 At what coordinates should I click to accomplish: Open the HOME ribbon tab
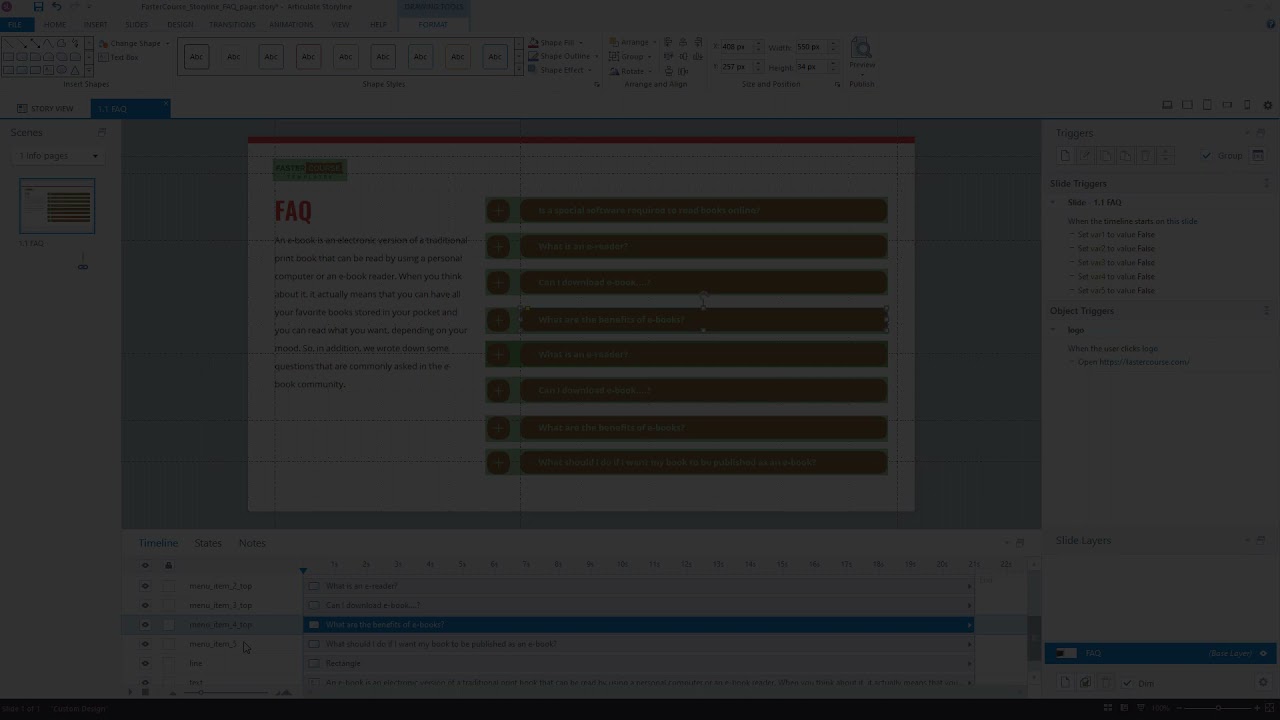coord(55,24)
